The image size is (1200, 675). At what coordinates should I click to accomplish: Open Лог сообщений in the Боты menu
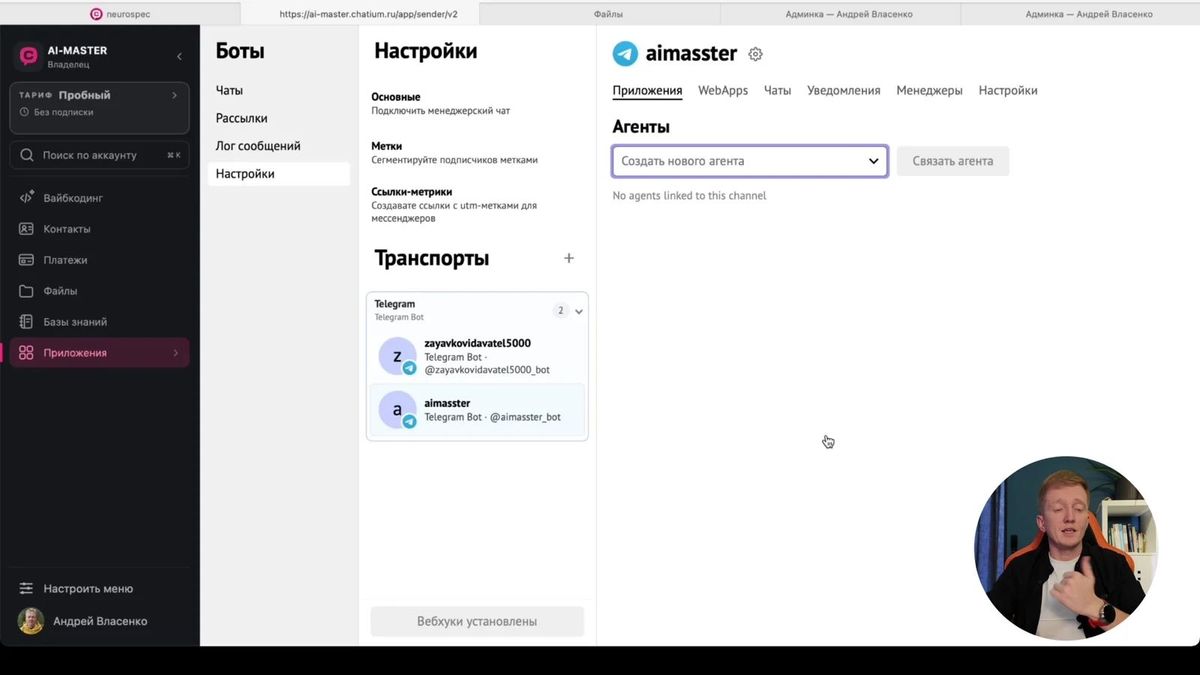pos(258,146)
